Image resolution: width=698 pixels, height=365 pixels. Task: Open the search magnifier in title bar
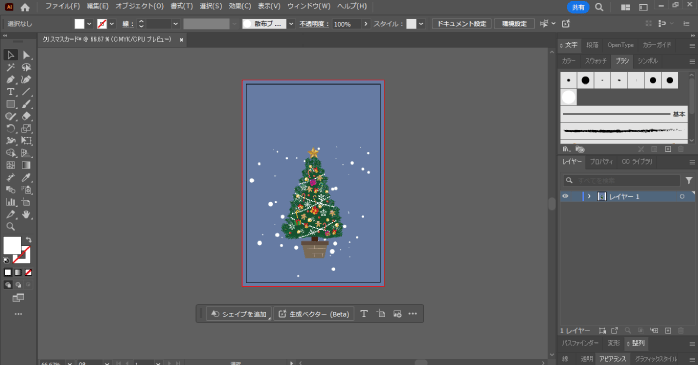point(599,7)
